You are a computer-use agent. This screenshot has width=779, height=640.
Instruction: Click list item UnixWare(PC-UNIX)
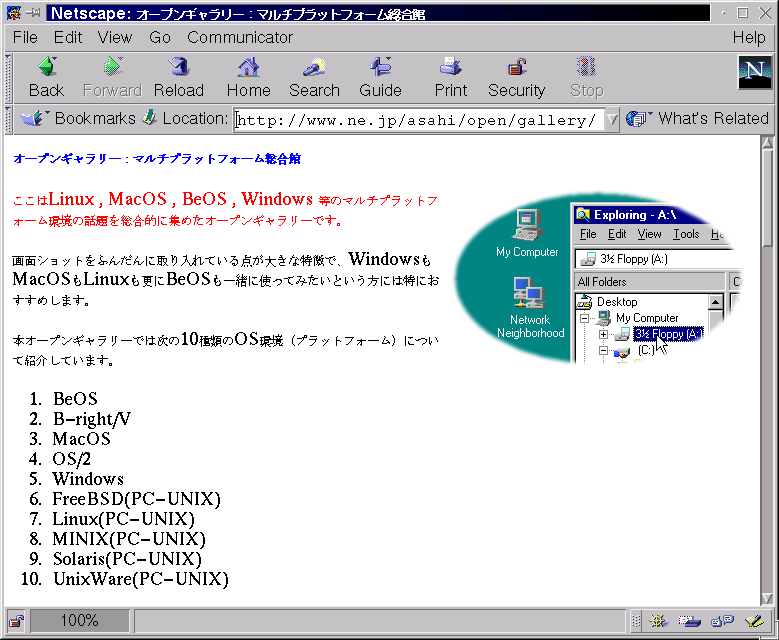tap(141, 579)
